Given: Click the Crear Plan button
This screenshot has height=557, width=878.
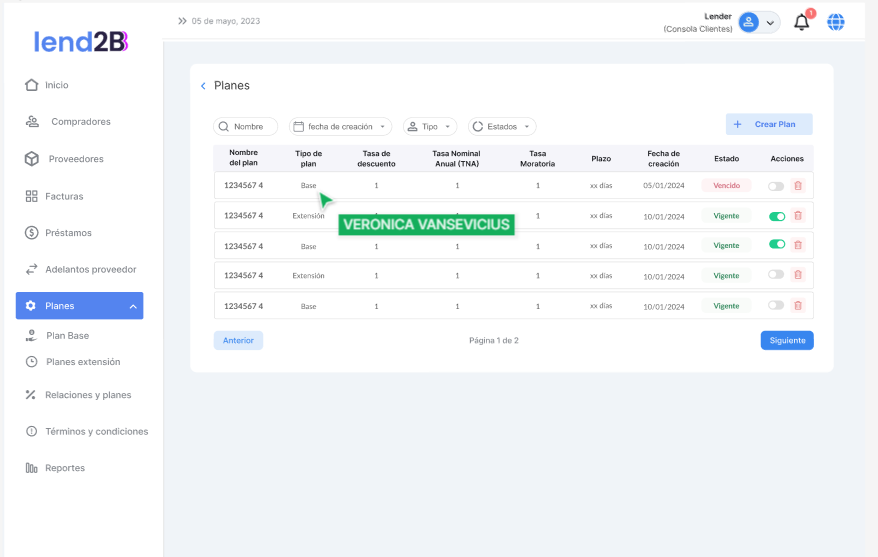Looking at the screenshot, I should pos(768,124).
